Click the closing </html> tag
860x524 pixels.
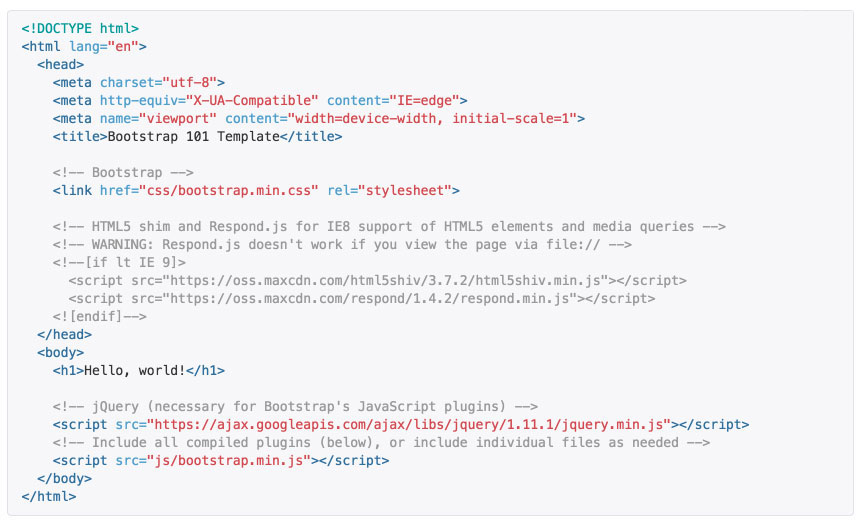click(x=49, y=496)
